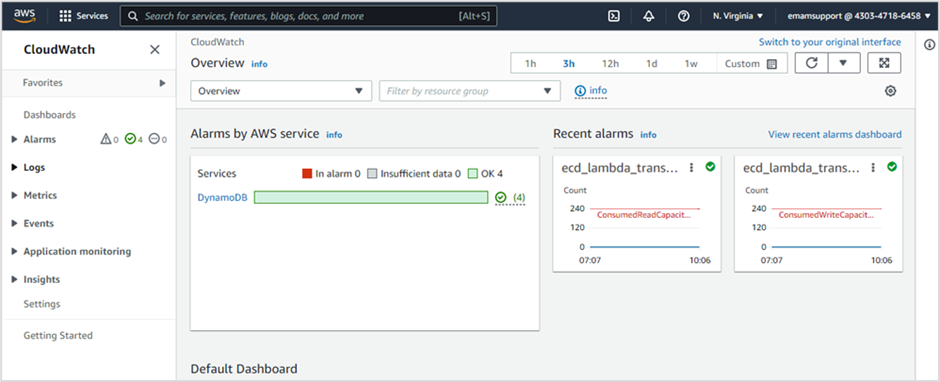
Task: Expand the Alarms tree item
Action: [x=14, y=140]
